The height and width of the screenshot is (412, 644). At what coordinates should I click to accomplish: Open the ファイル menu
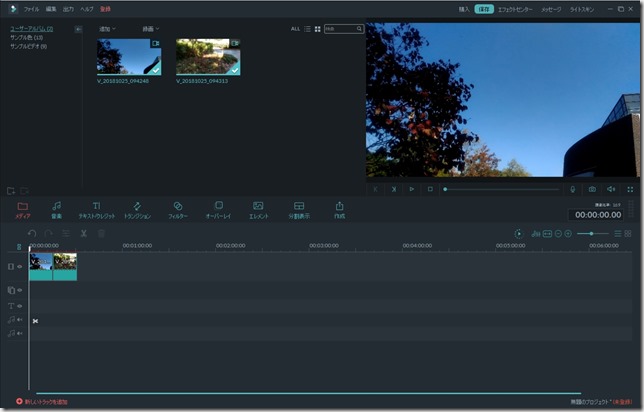(x=31, y=9)
